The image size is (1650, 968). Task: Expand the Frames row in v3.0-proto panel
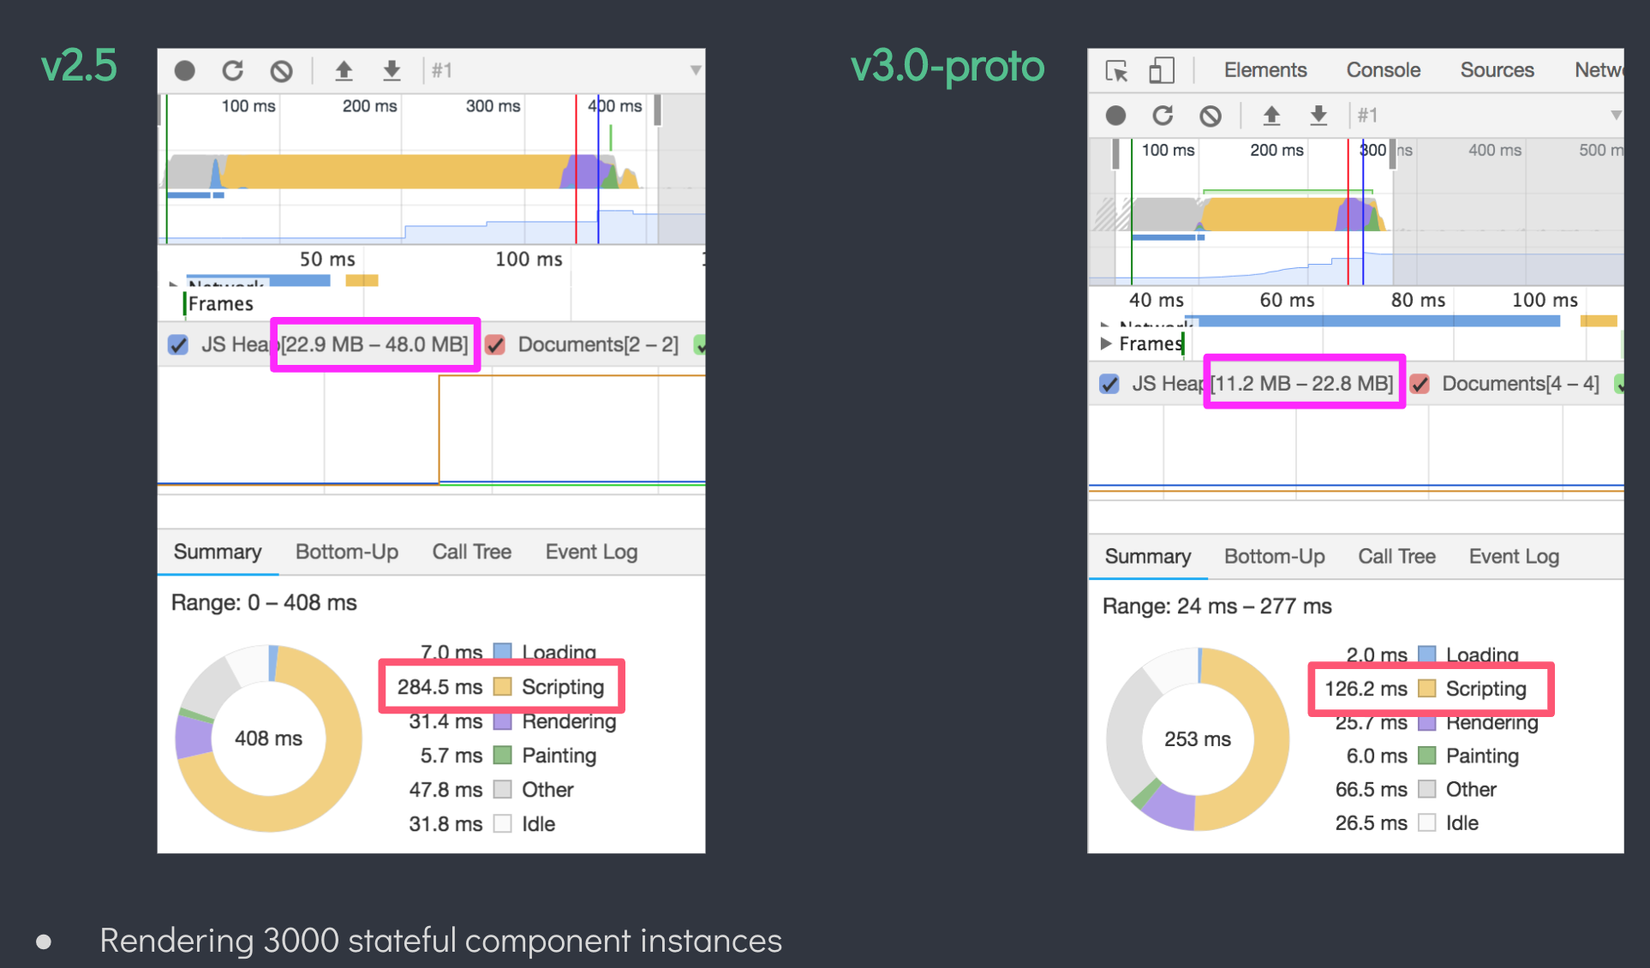(1105, 344)
